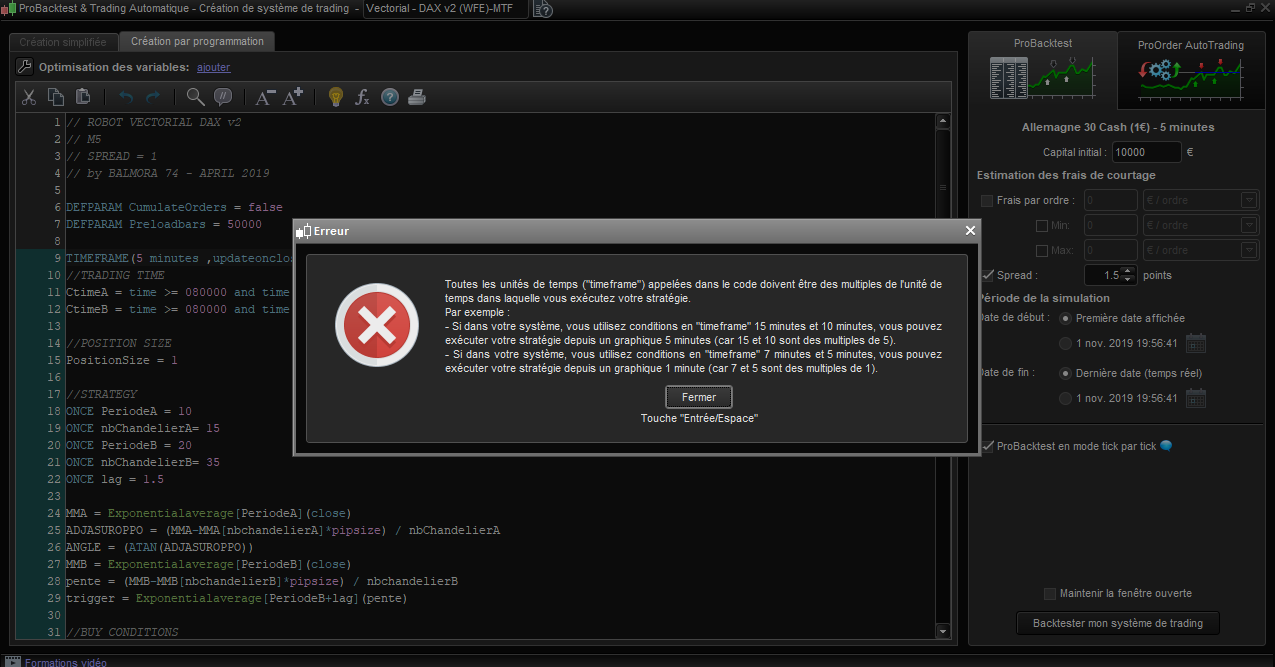Click code line starting trigger = Exponentialaverage
The width and height of the screenshot is (1275, 667).
click(236, 598)
